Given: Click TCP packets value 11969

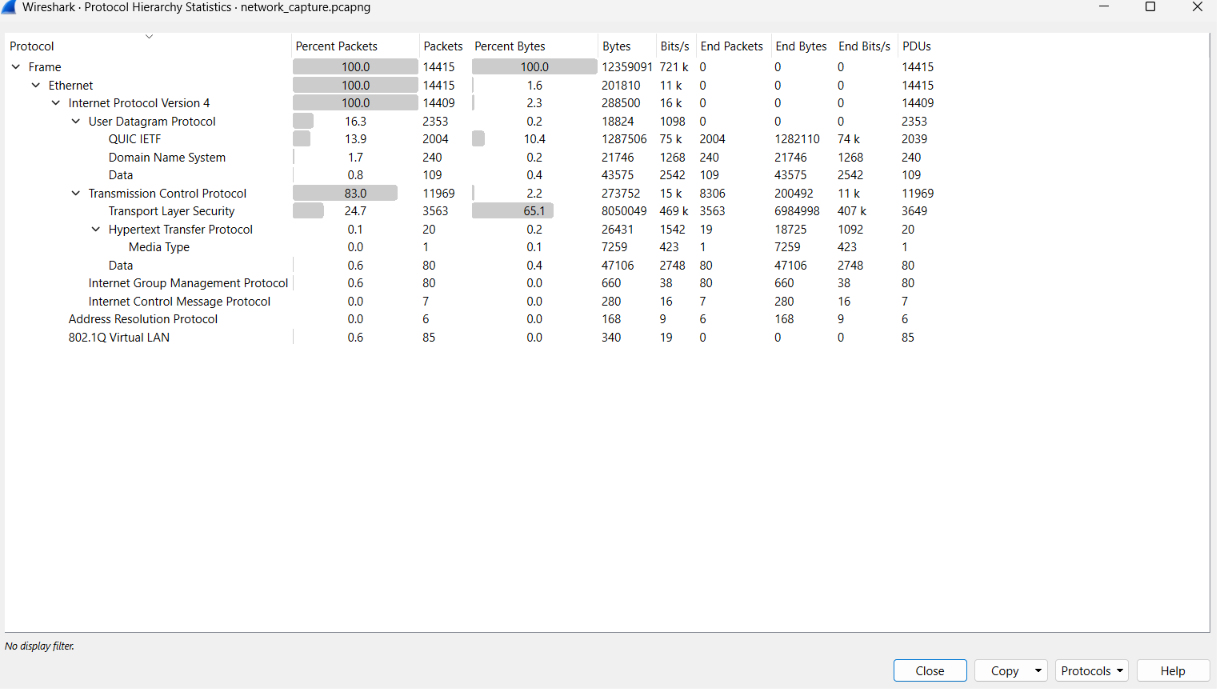Looking at the screenshot, I should click(439, 193).
